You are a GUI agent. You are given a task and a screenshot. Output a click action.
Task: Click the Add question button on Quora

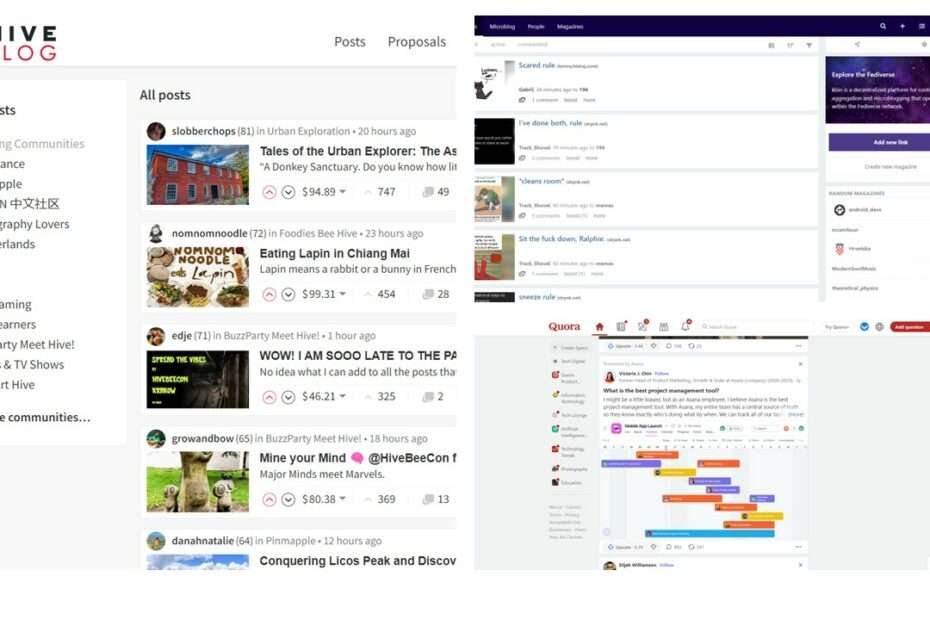click(909, 327)
